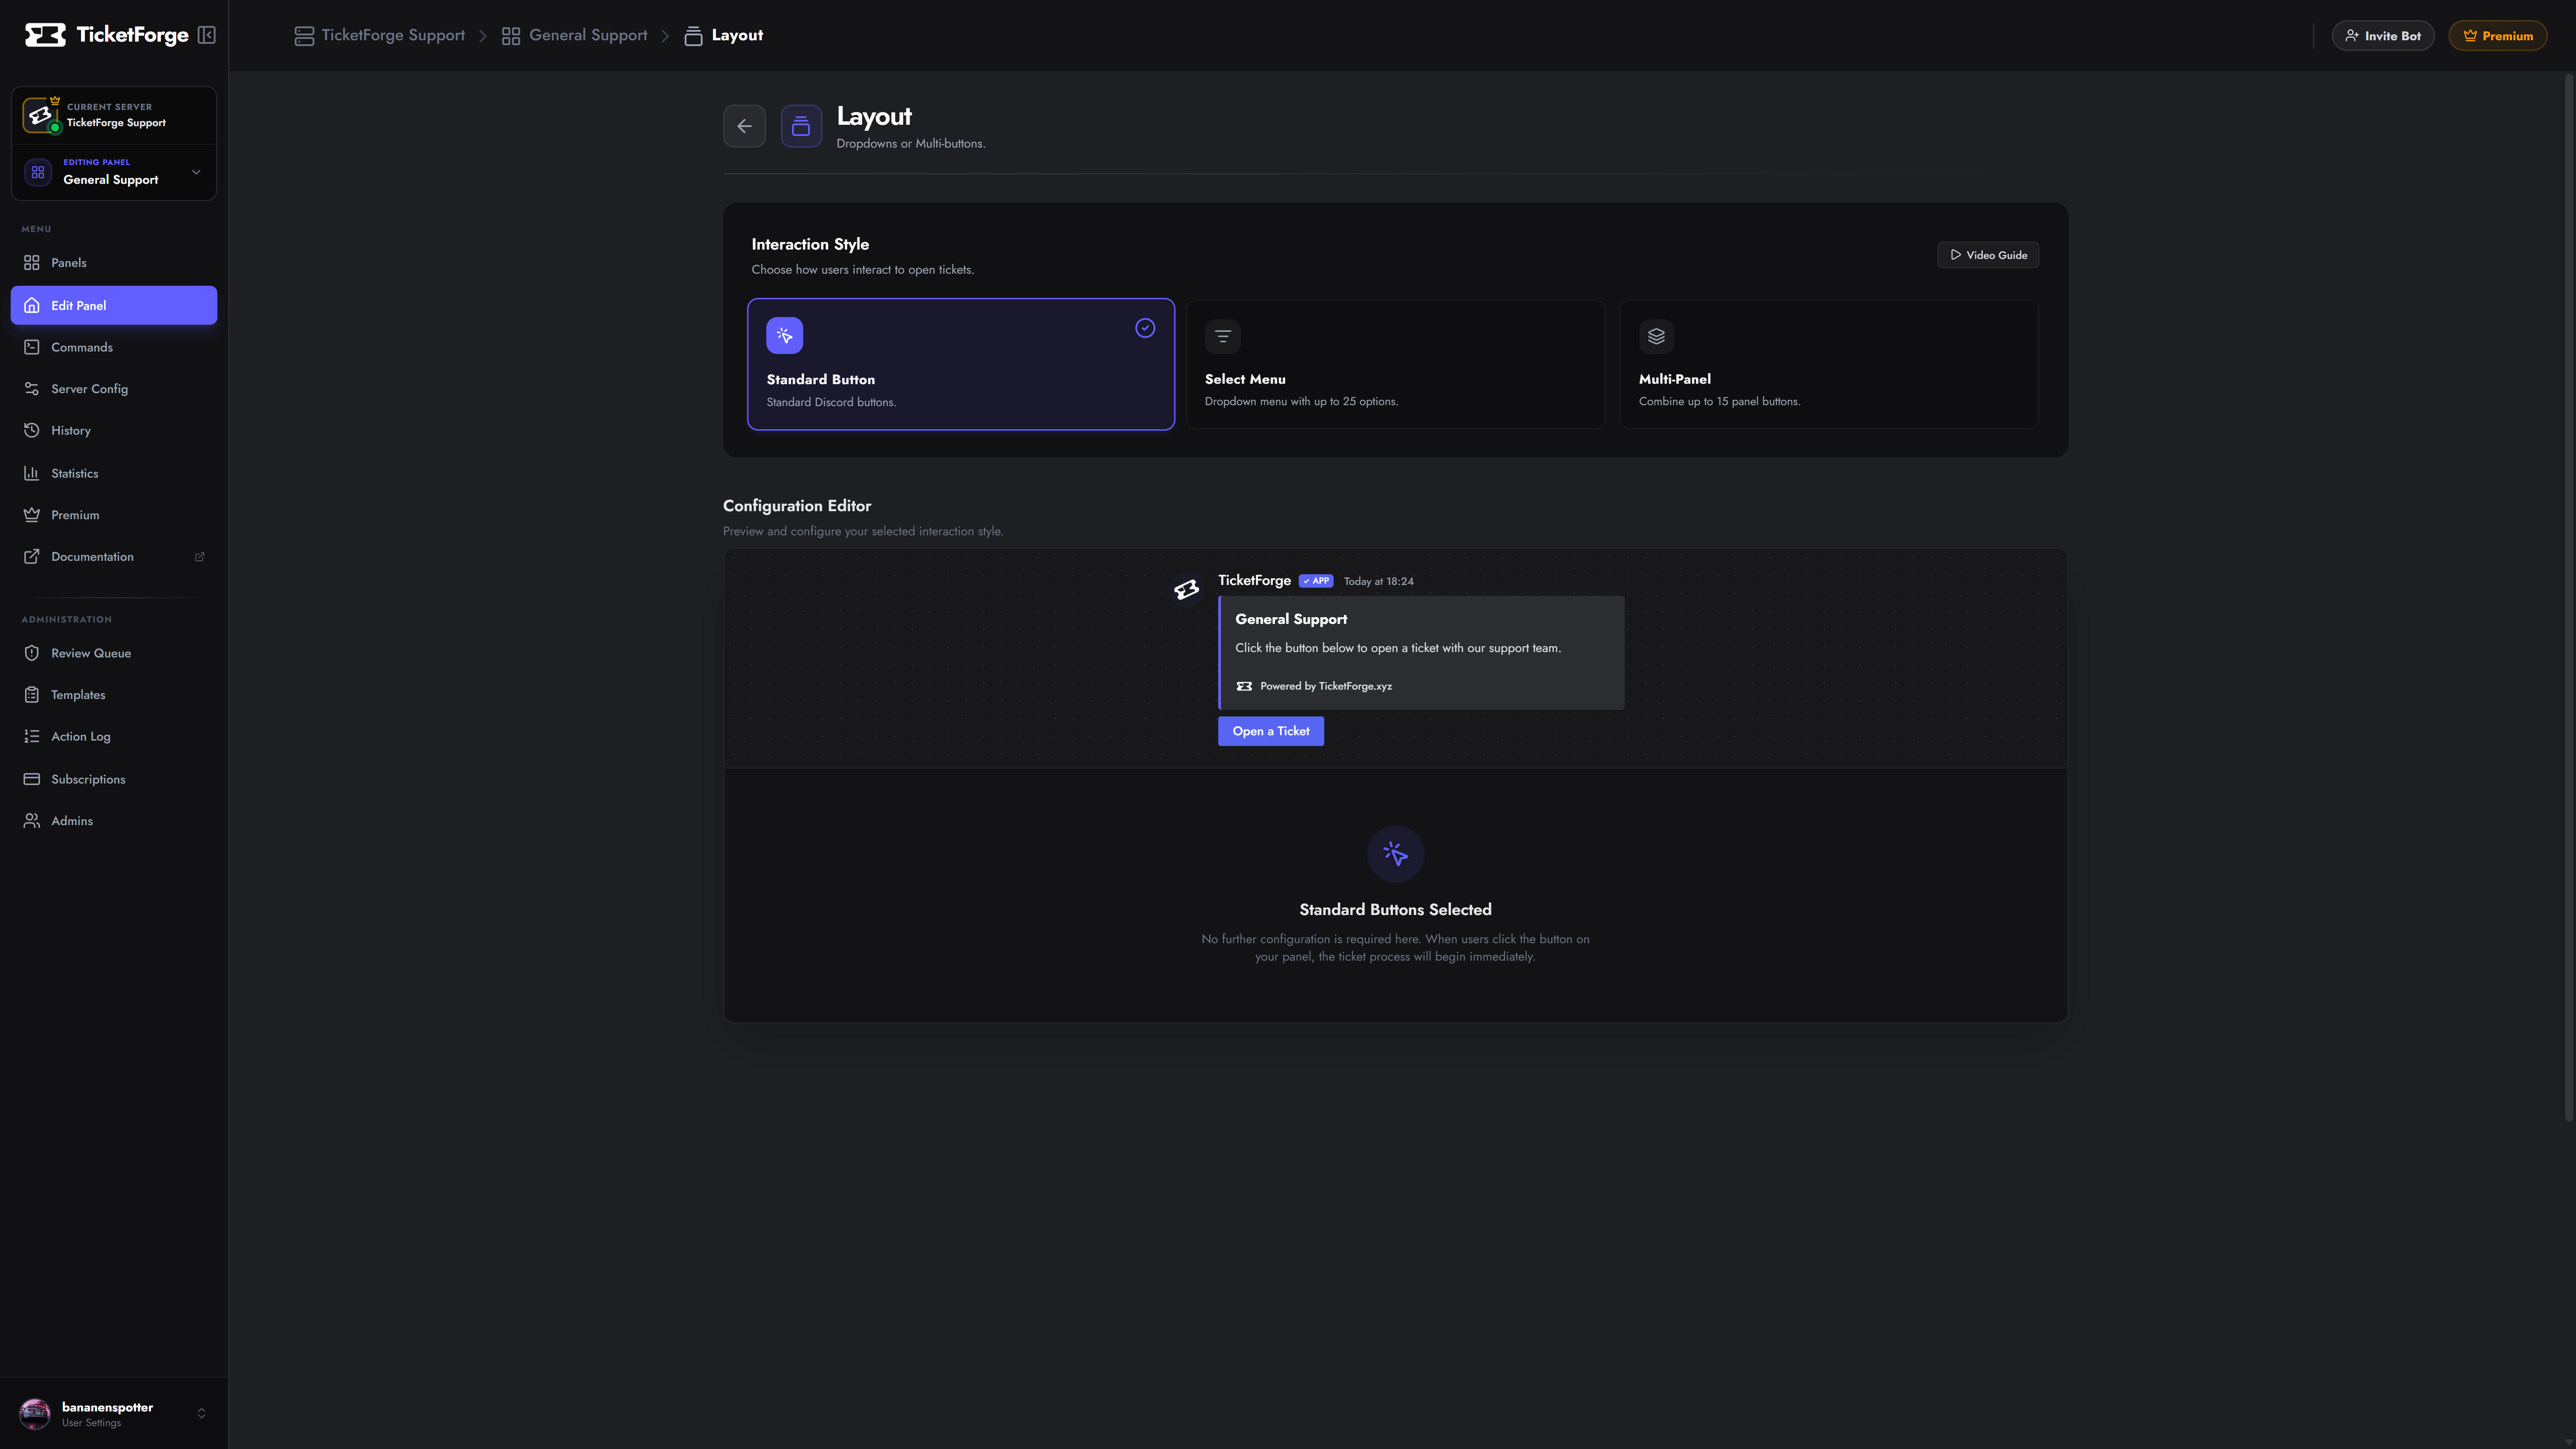The width and height of the screenshot is (2576, 1449).
Task: Click the 'Configuration Editor' heading
Action: click(x=797, y=506)
